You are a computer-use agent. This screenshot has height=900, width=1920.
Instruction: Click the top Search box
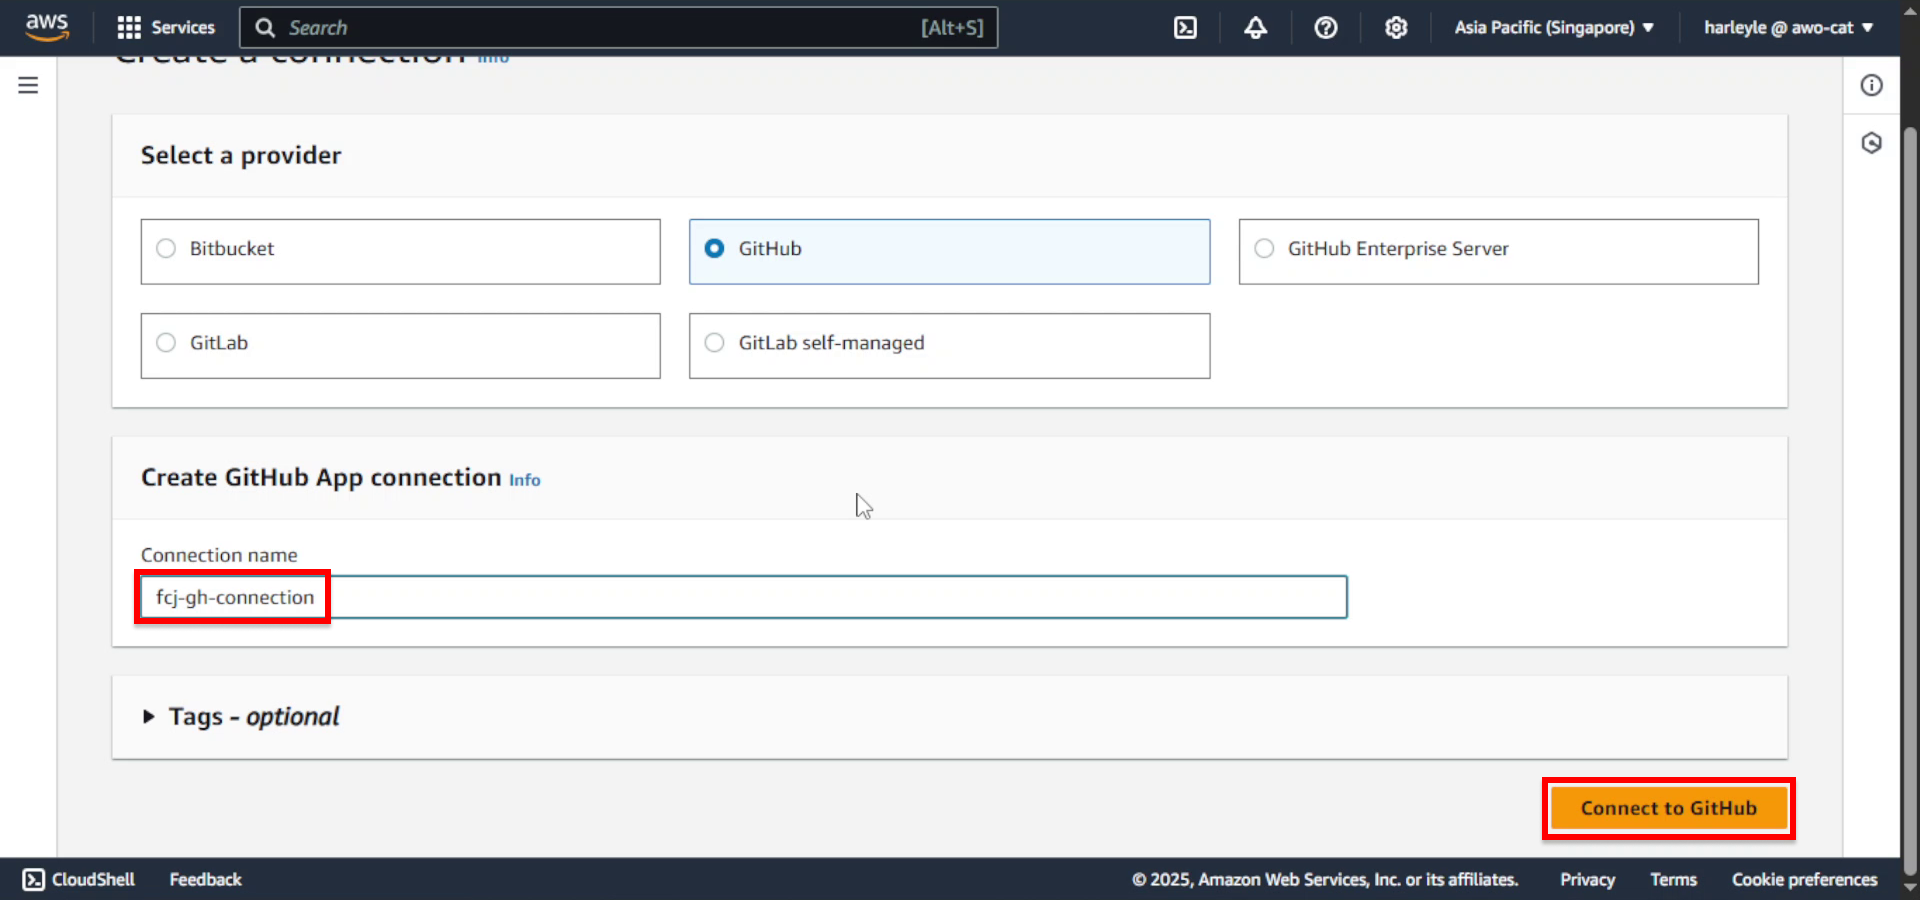pos(618,28)
